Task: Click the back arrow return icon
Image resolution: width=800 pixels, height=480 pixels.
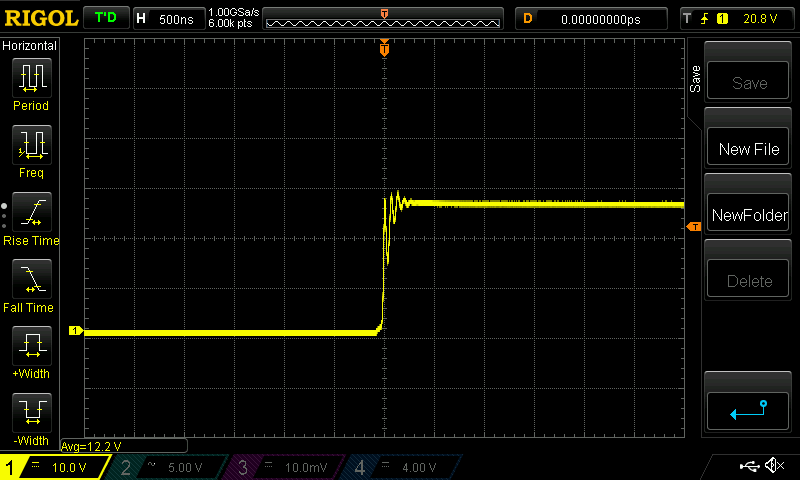Action: [x=749, y=409]
